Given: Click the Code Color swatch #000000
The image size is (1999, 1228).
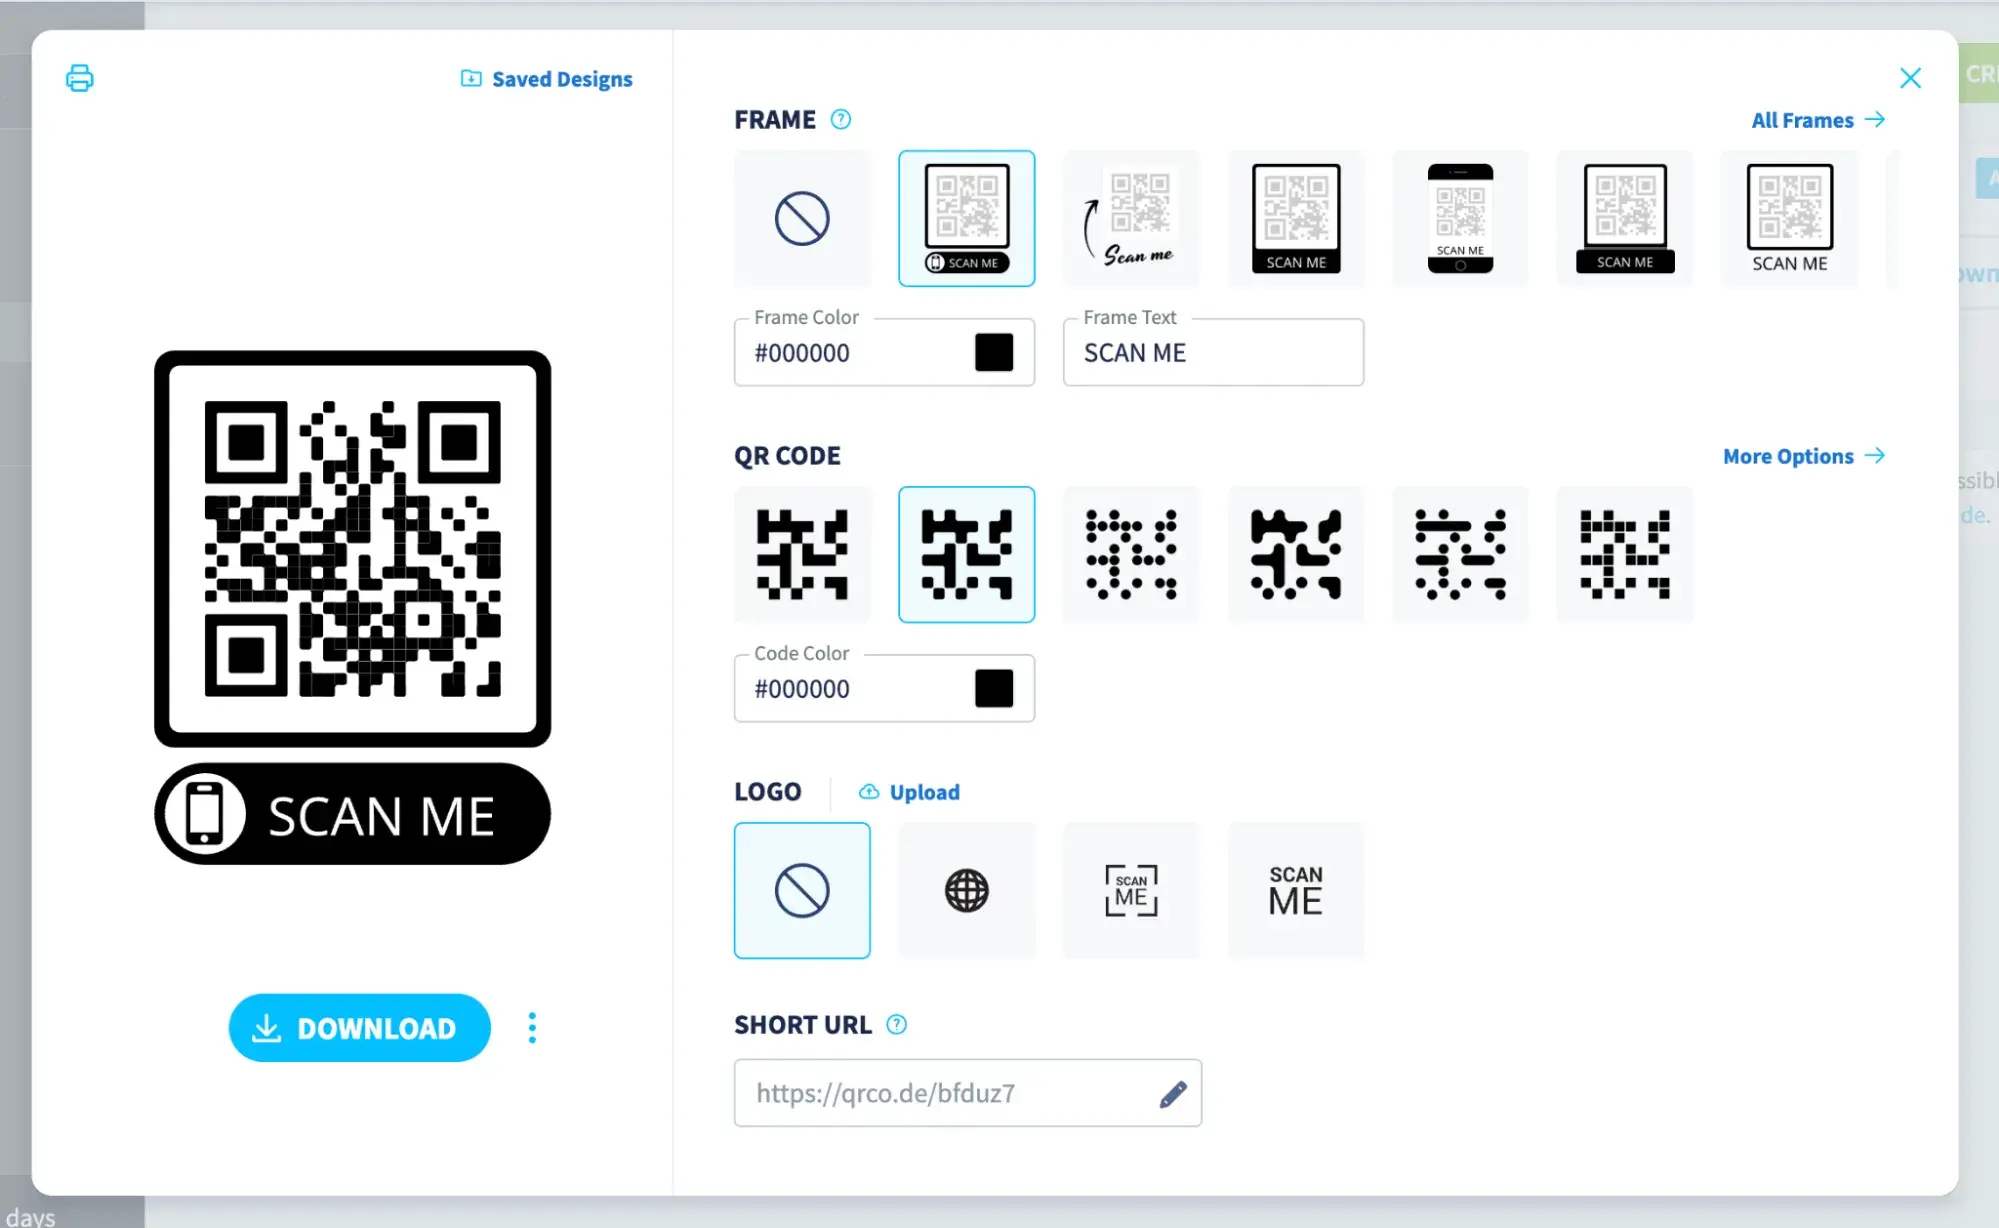Looking at the screenshot, I should [x=995, y=688].
